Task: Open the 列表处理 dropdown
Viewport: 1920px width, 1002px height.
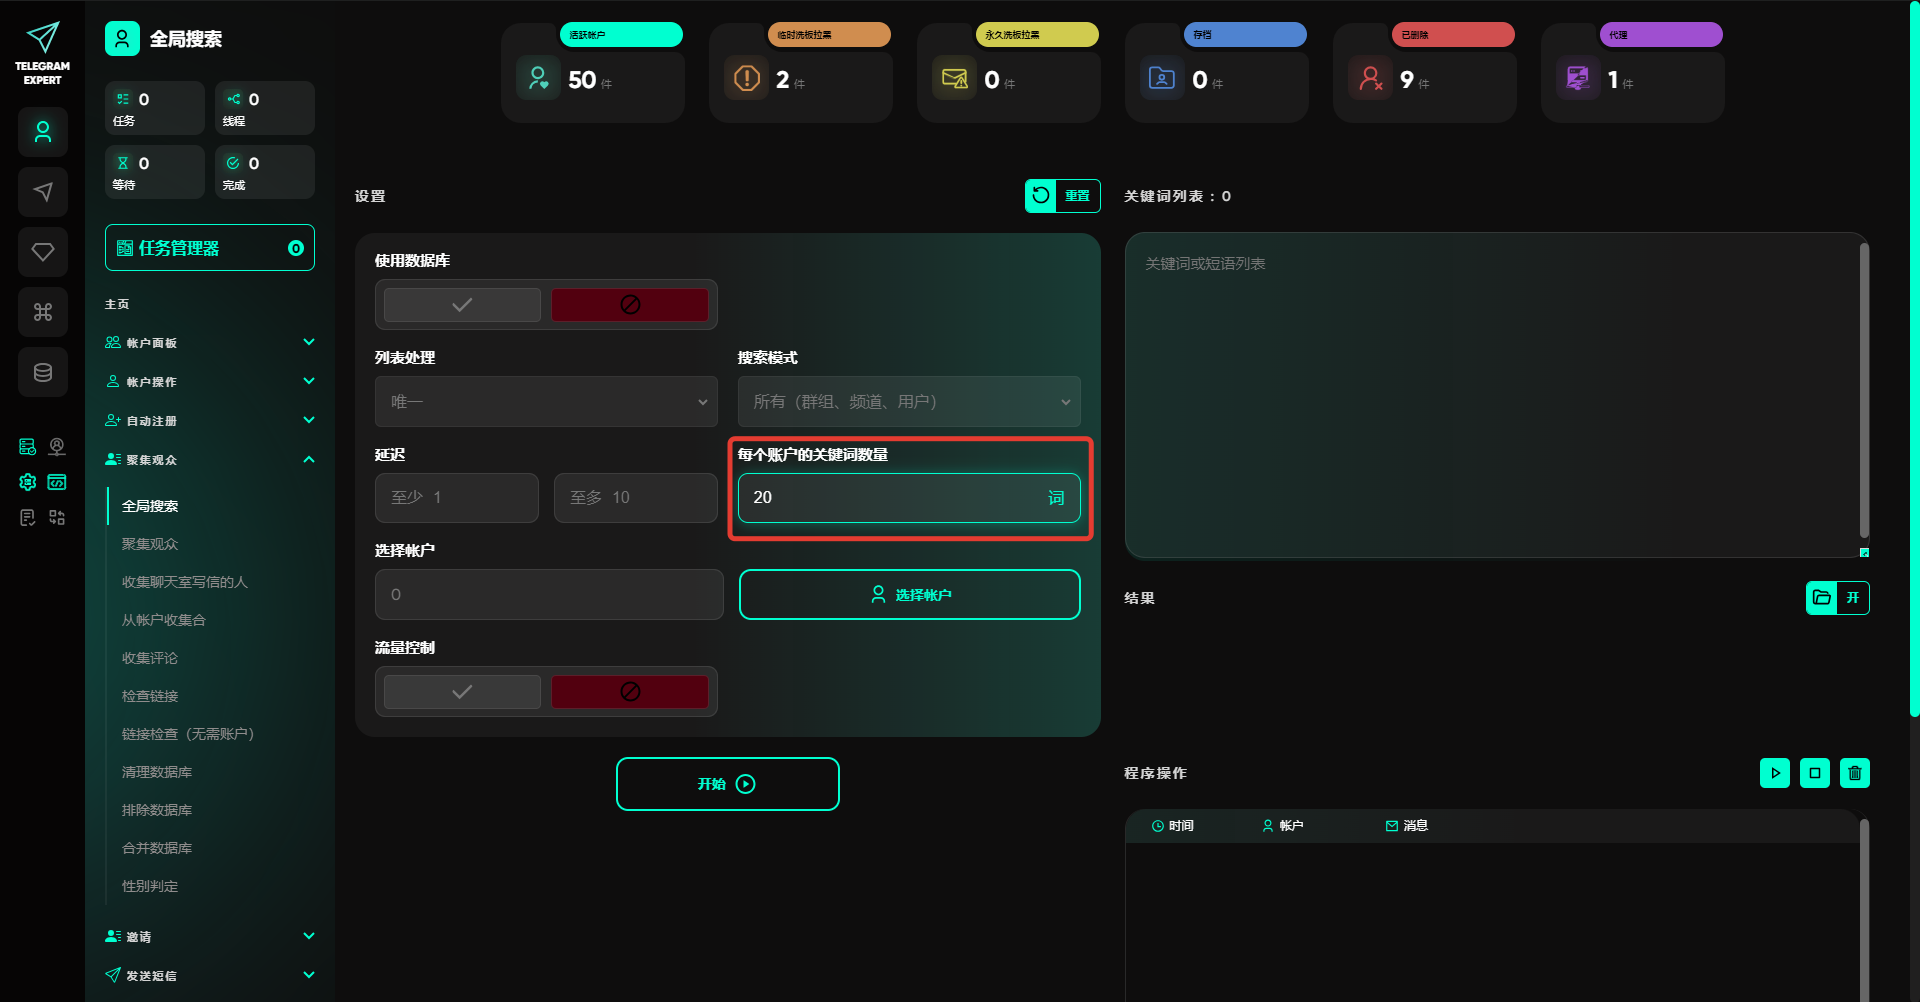Action: (546, 402)
